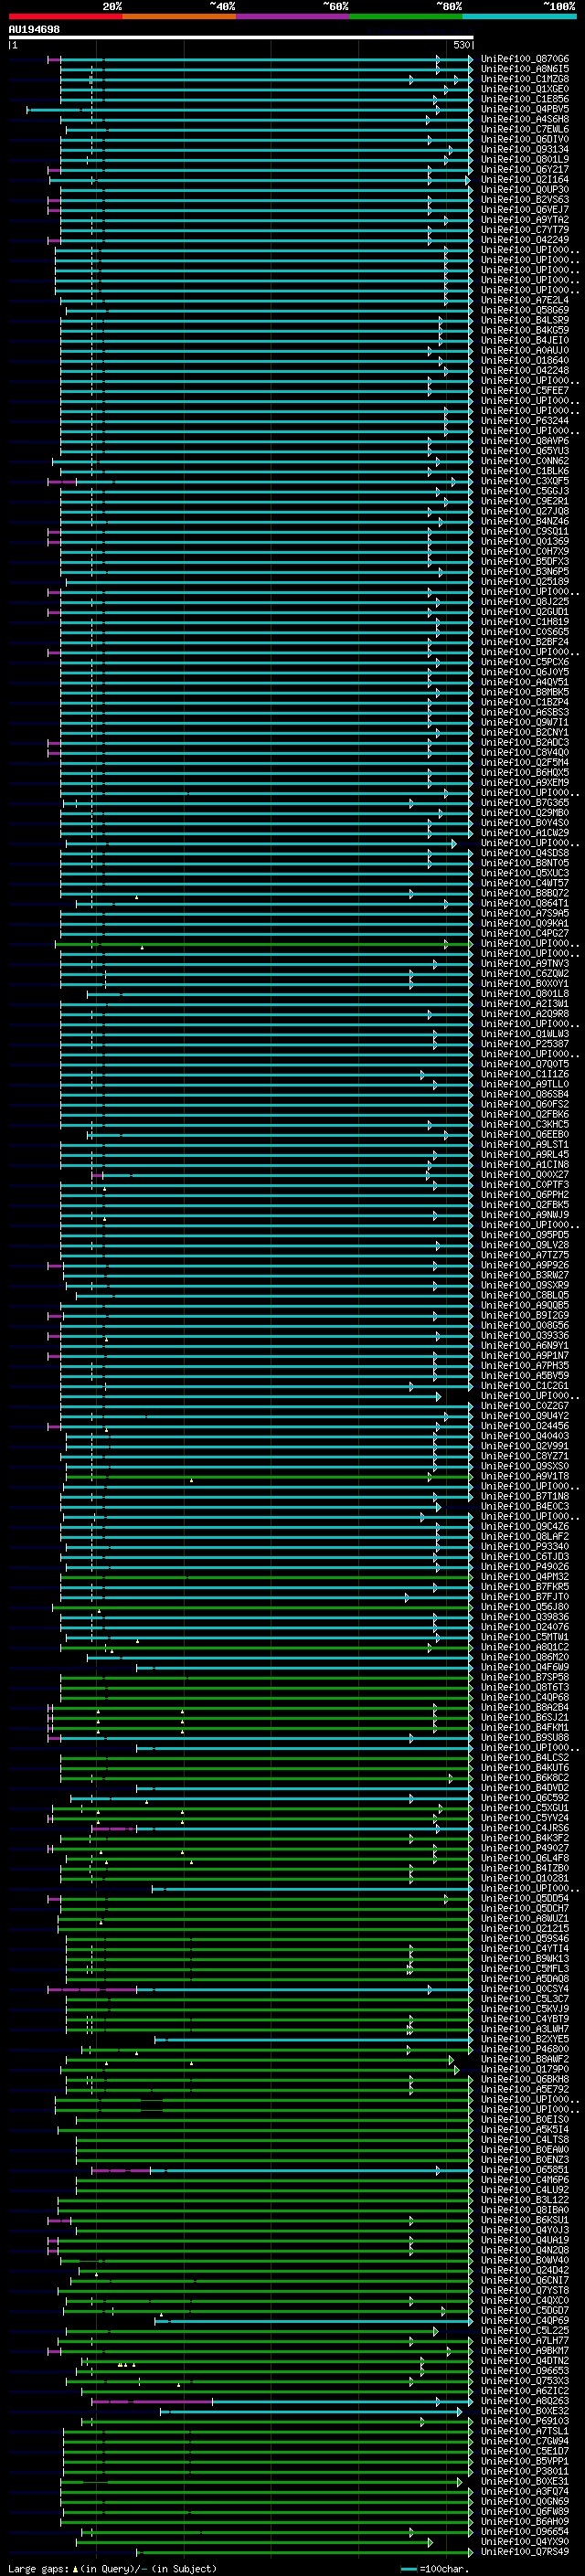The width and height of the screenshot is (585, 2576).
Task: Click the query end position 530
Action: pos(461,45)
